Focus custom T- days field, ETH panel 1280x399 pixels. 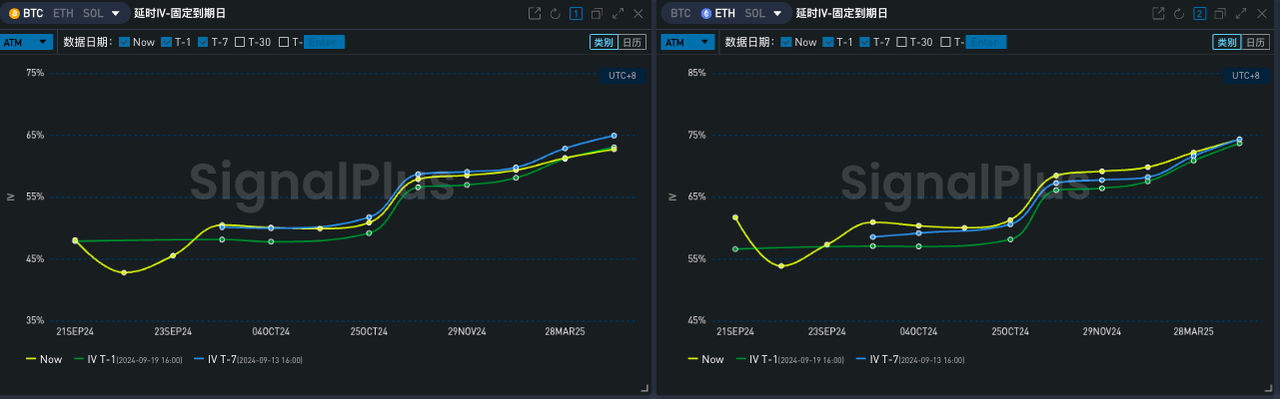click(986, 42)
